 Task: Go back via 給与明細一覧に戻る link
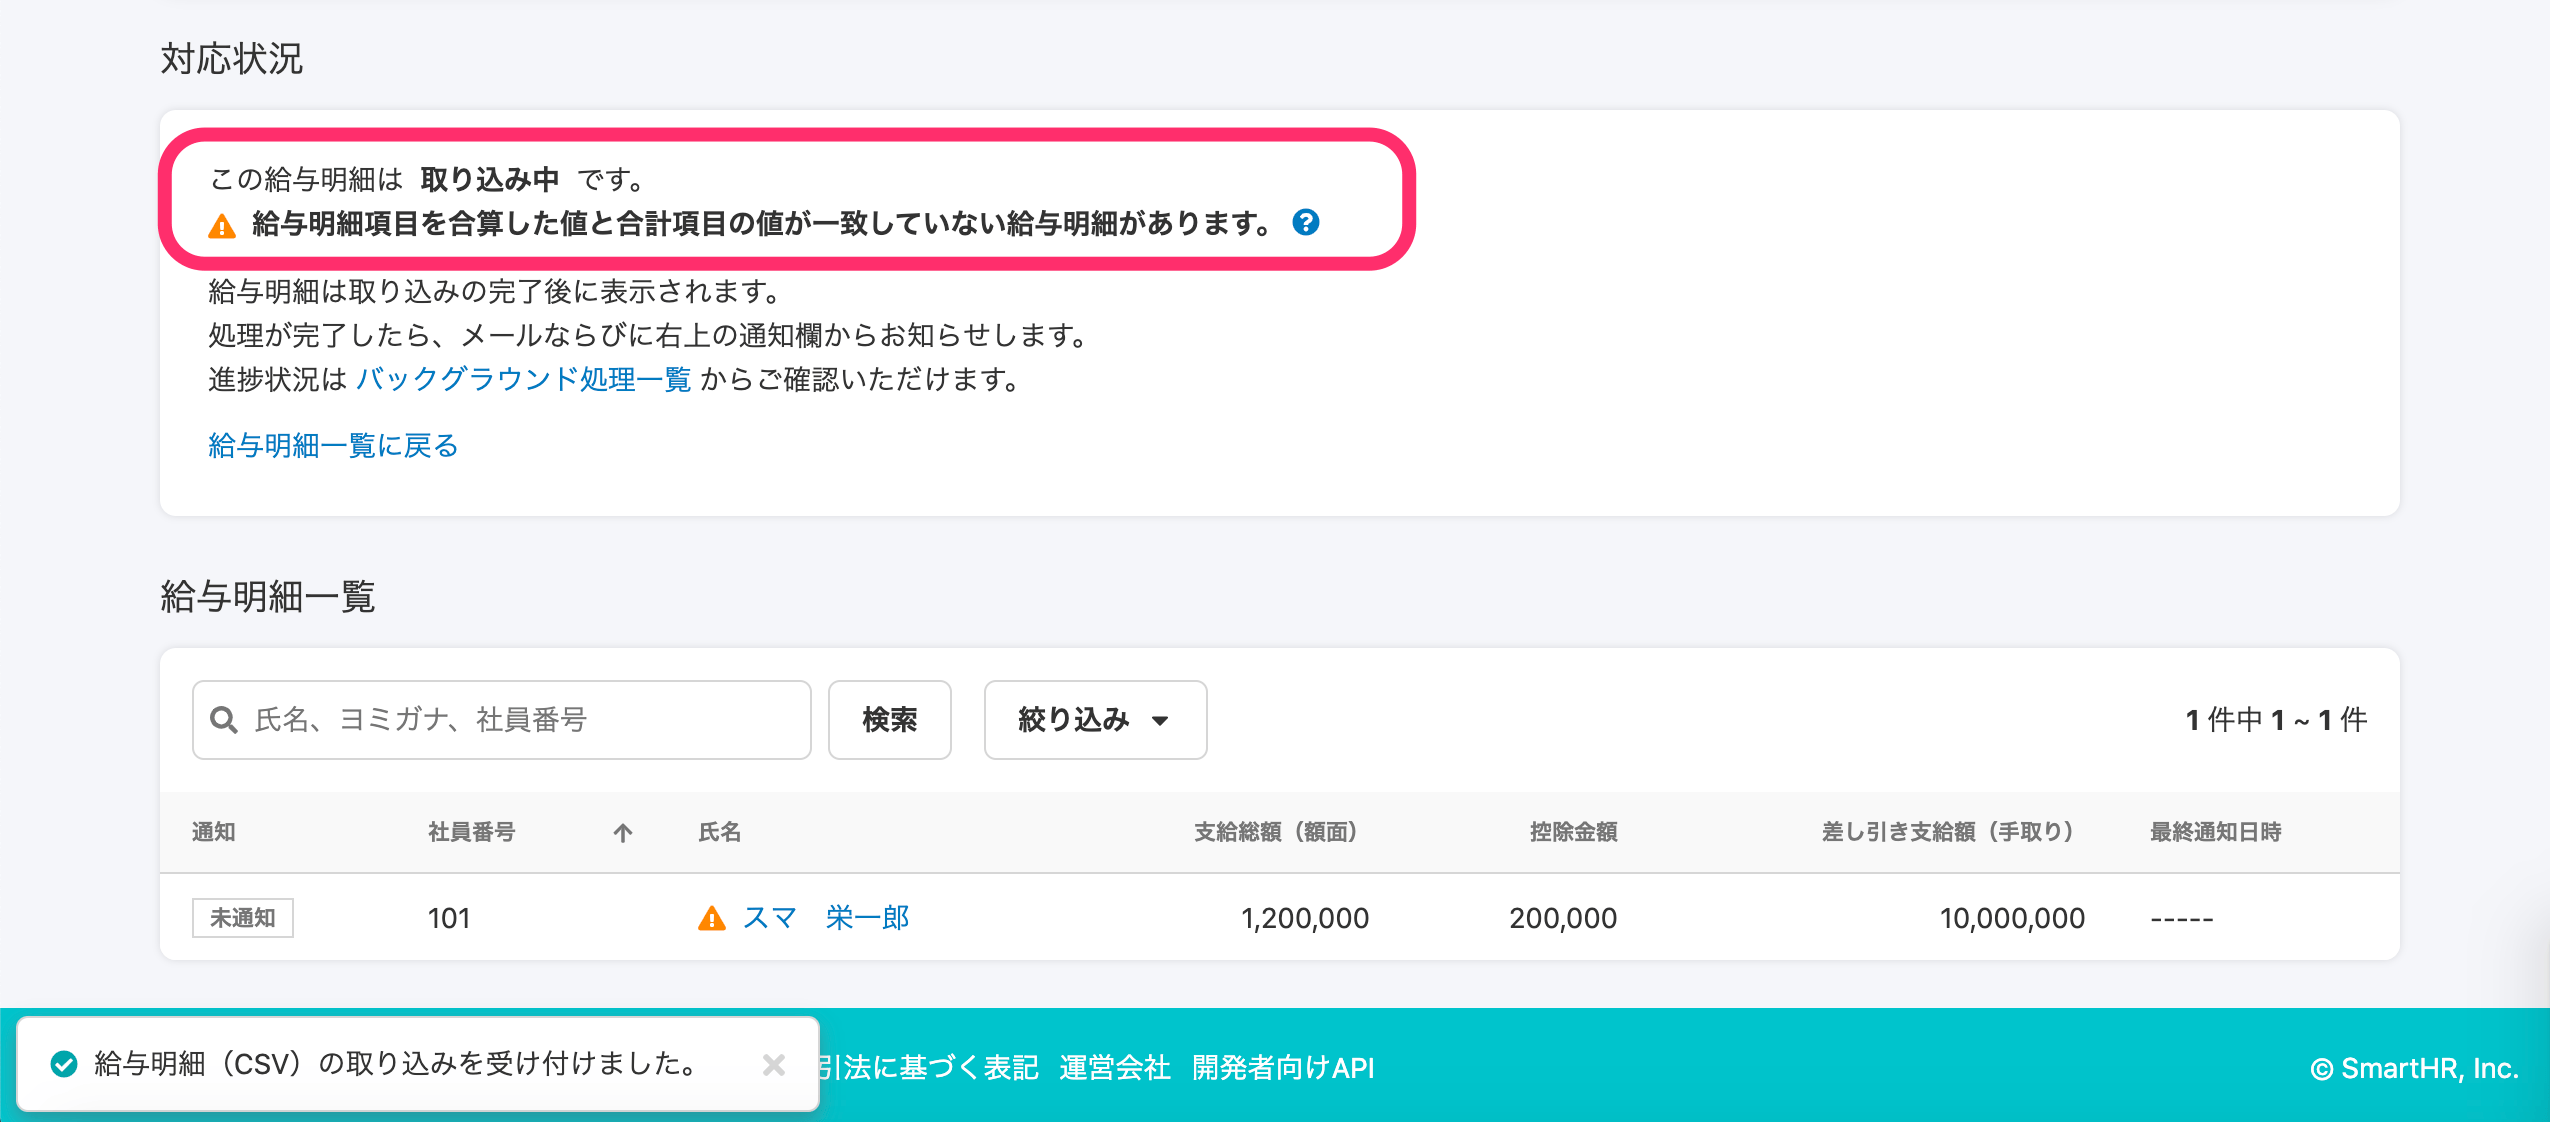click(333, 445)
